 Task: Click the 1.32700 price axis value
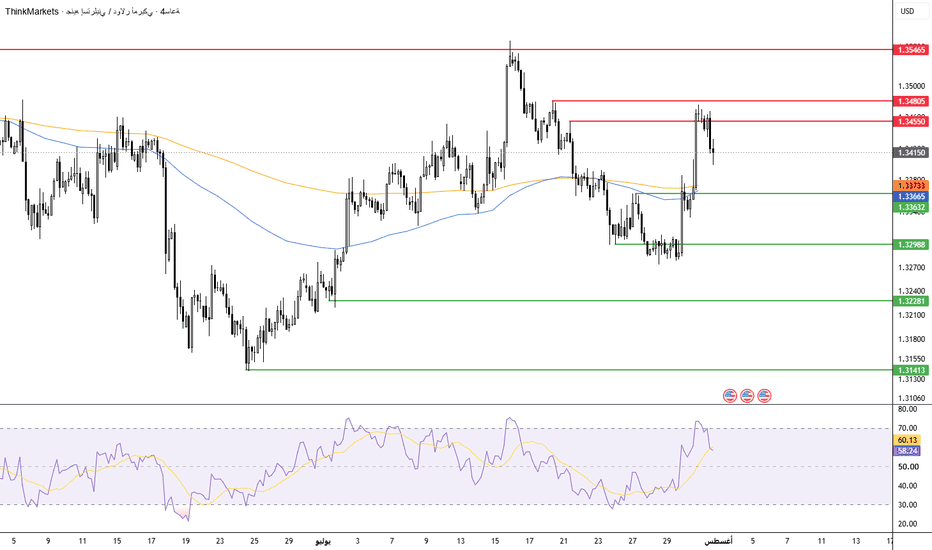(912, 268)
